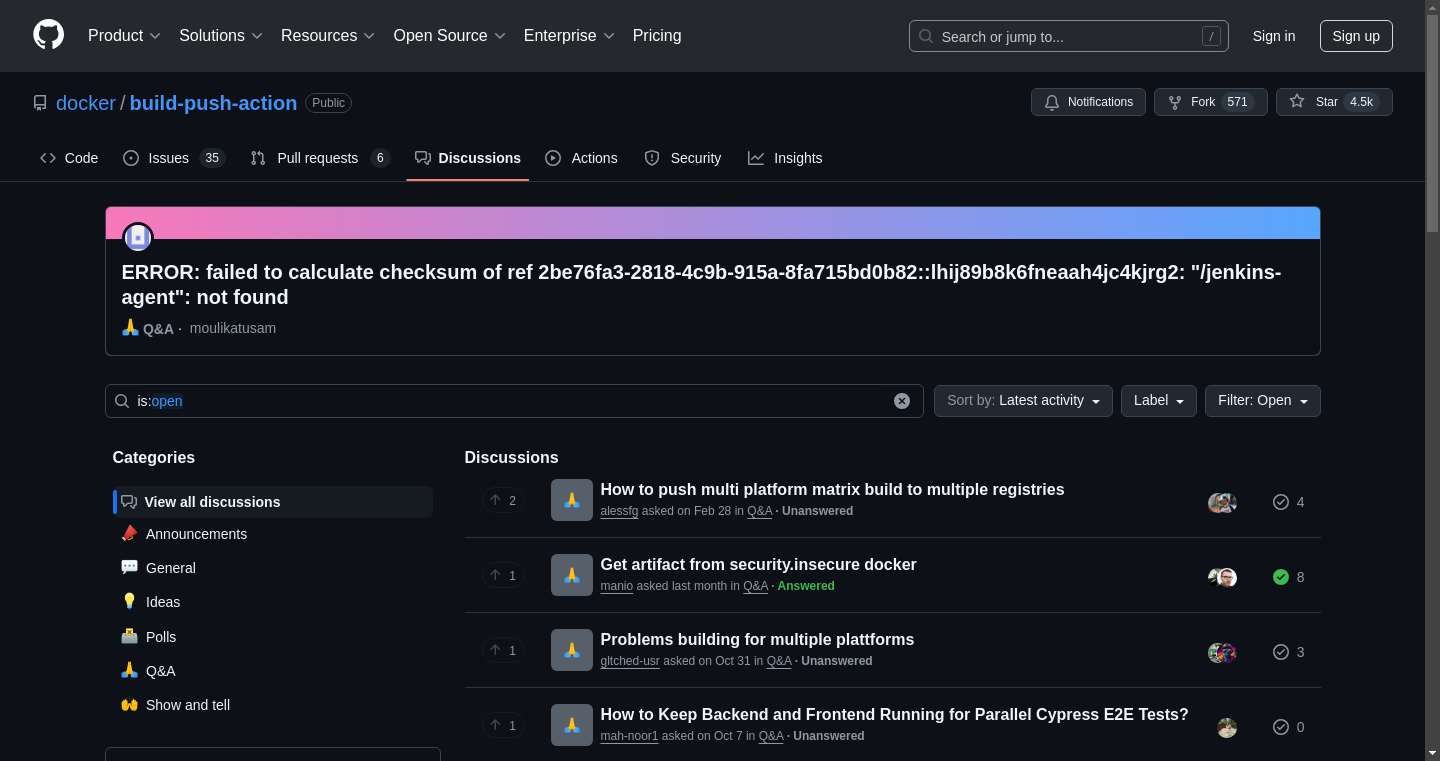The width and height of the screenshot is (1440, 761).
Task: Select the Polls category
Action: pos(273,637)
